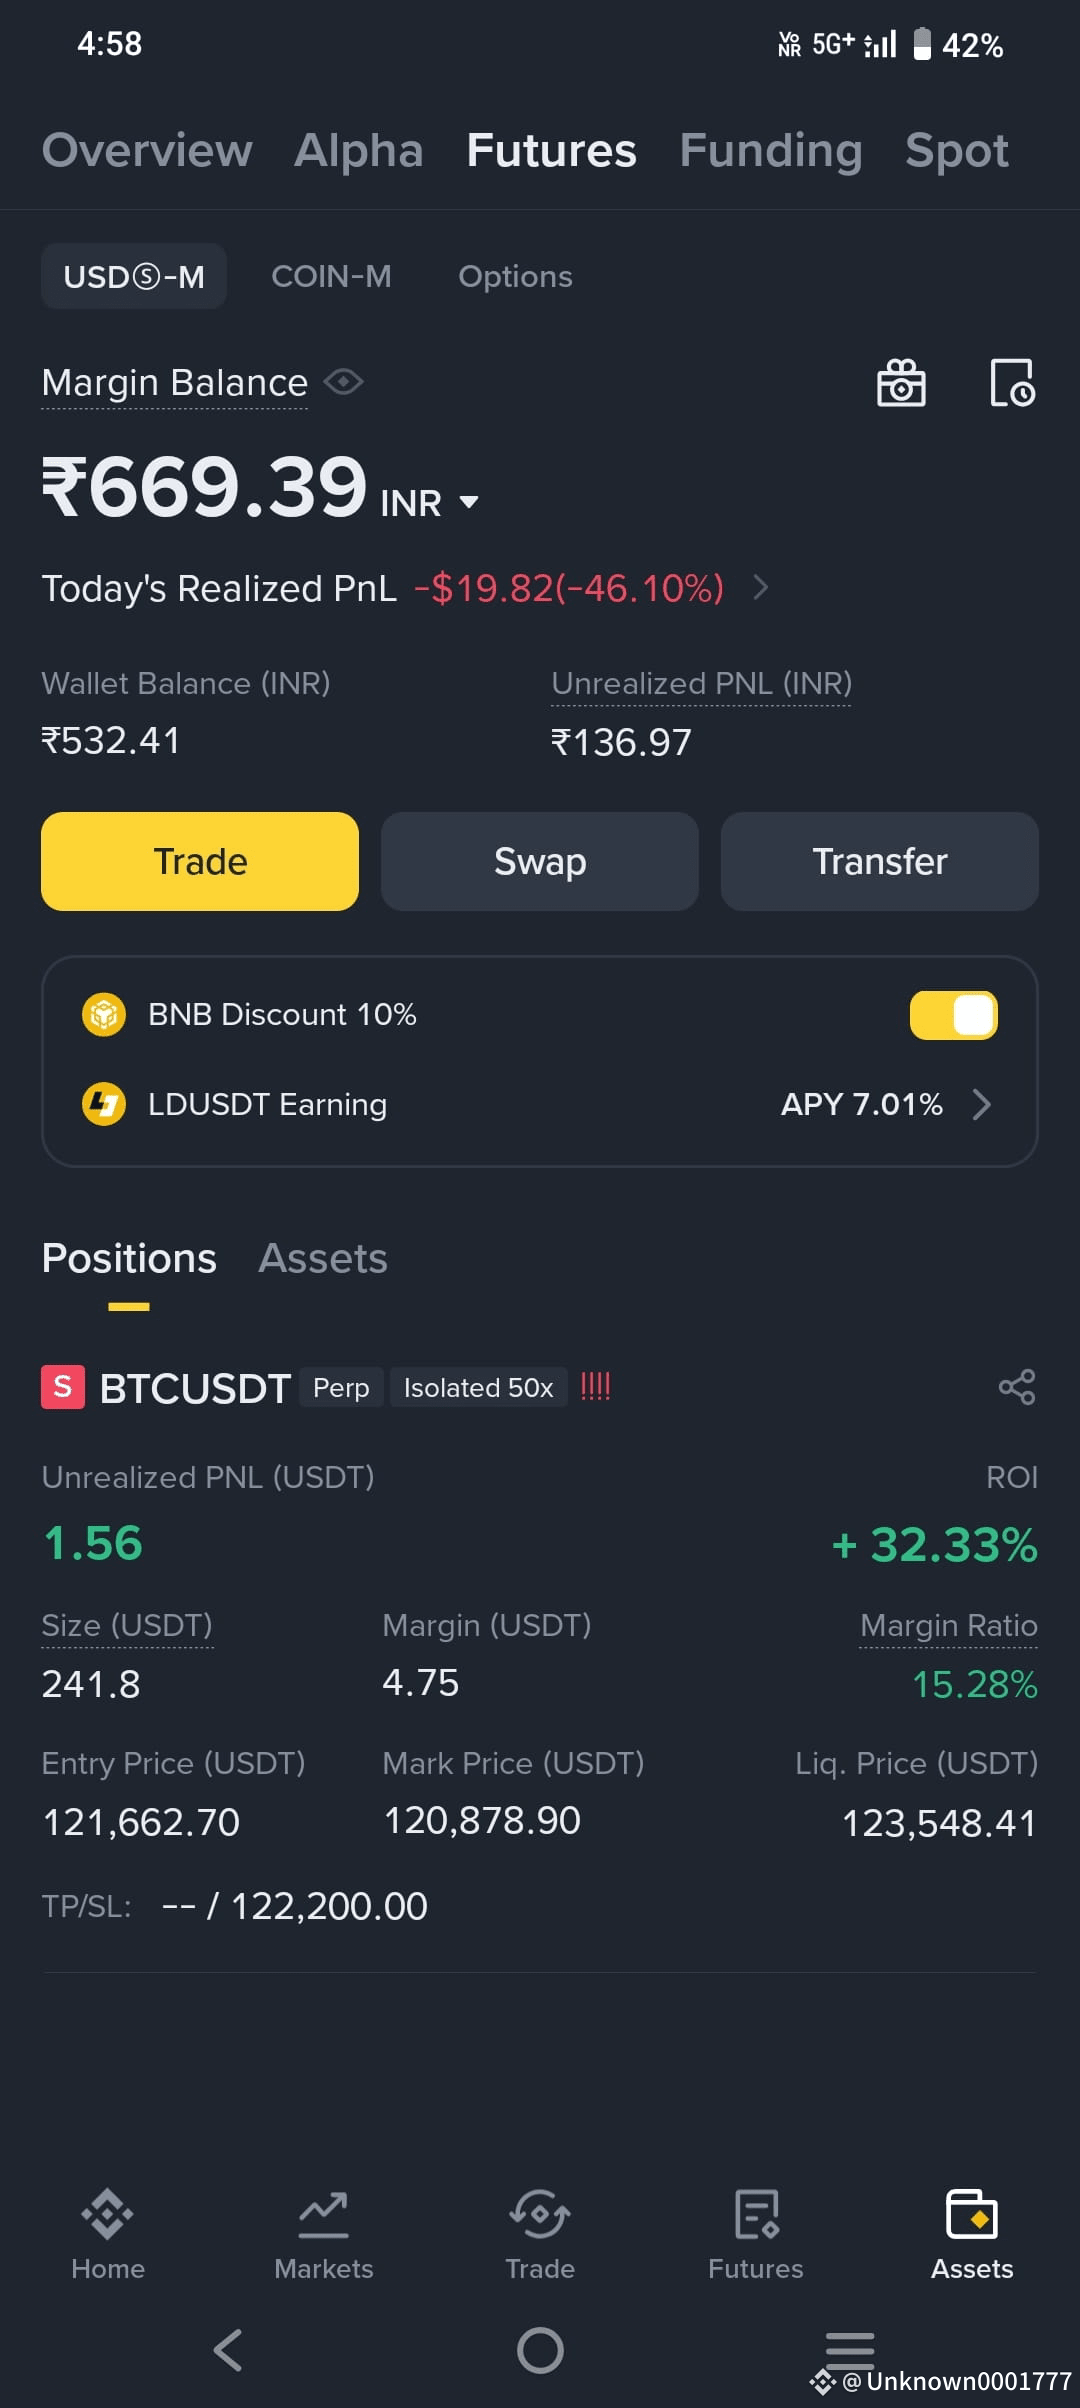Open the rewards gift icon

tap(901, 383)
